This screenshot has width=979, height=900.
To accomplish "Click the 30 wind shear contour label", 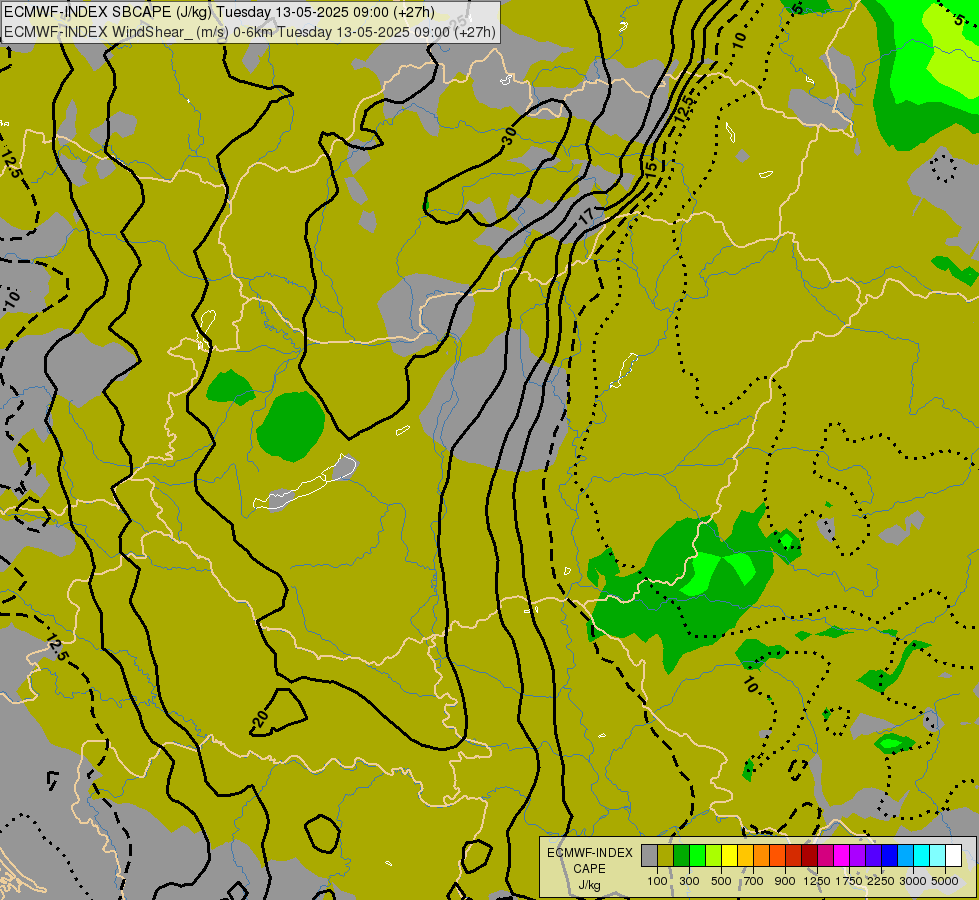I will click(x=509, y=136).
